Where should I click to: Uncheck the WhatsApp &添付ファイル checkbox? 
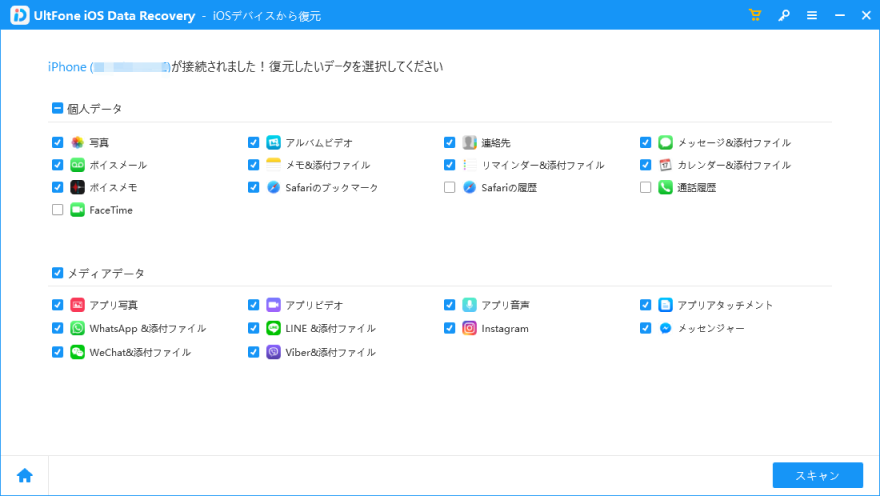[x=57, y=328]
